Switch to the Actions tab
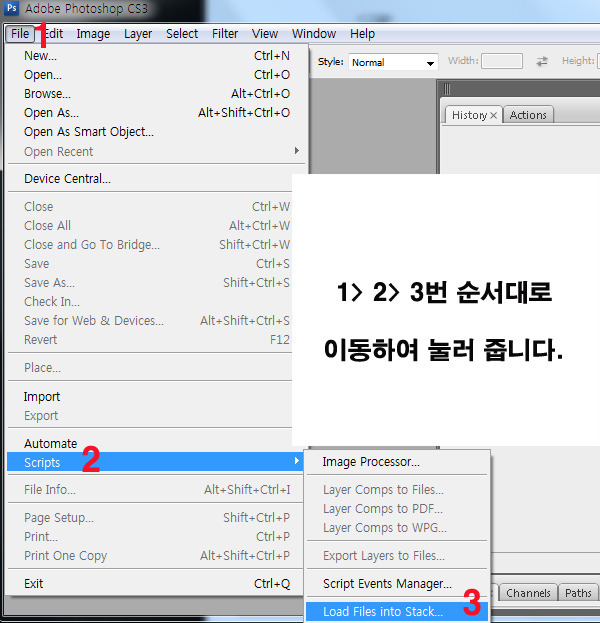Screen dimensions: 600x623 tap(528, 115)
